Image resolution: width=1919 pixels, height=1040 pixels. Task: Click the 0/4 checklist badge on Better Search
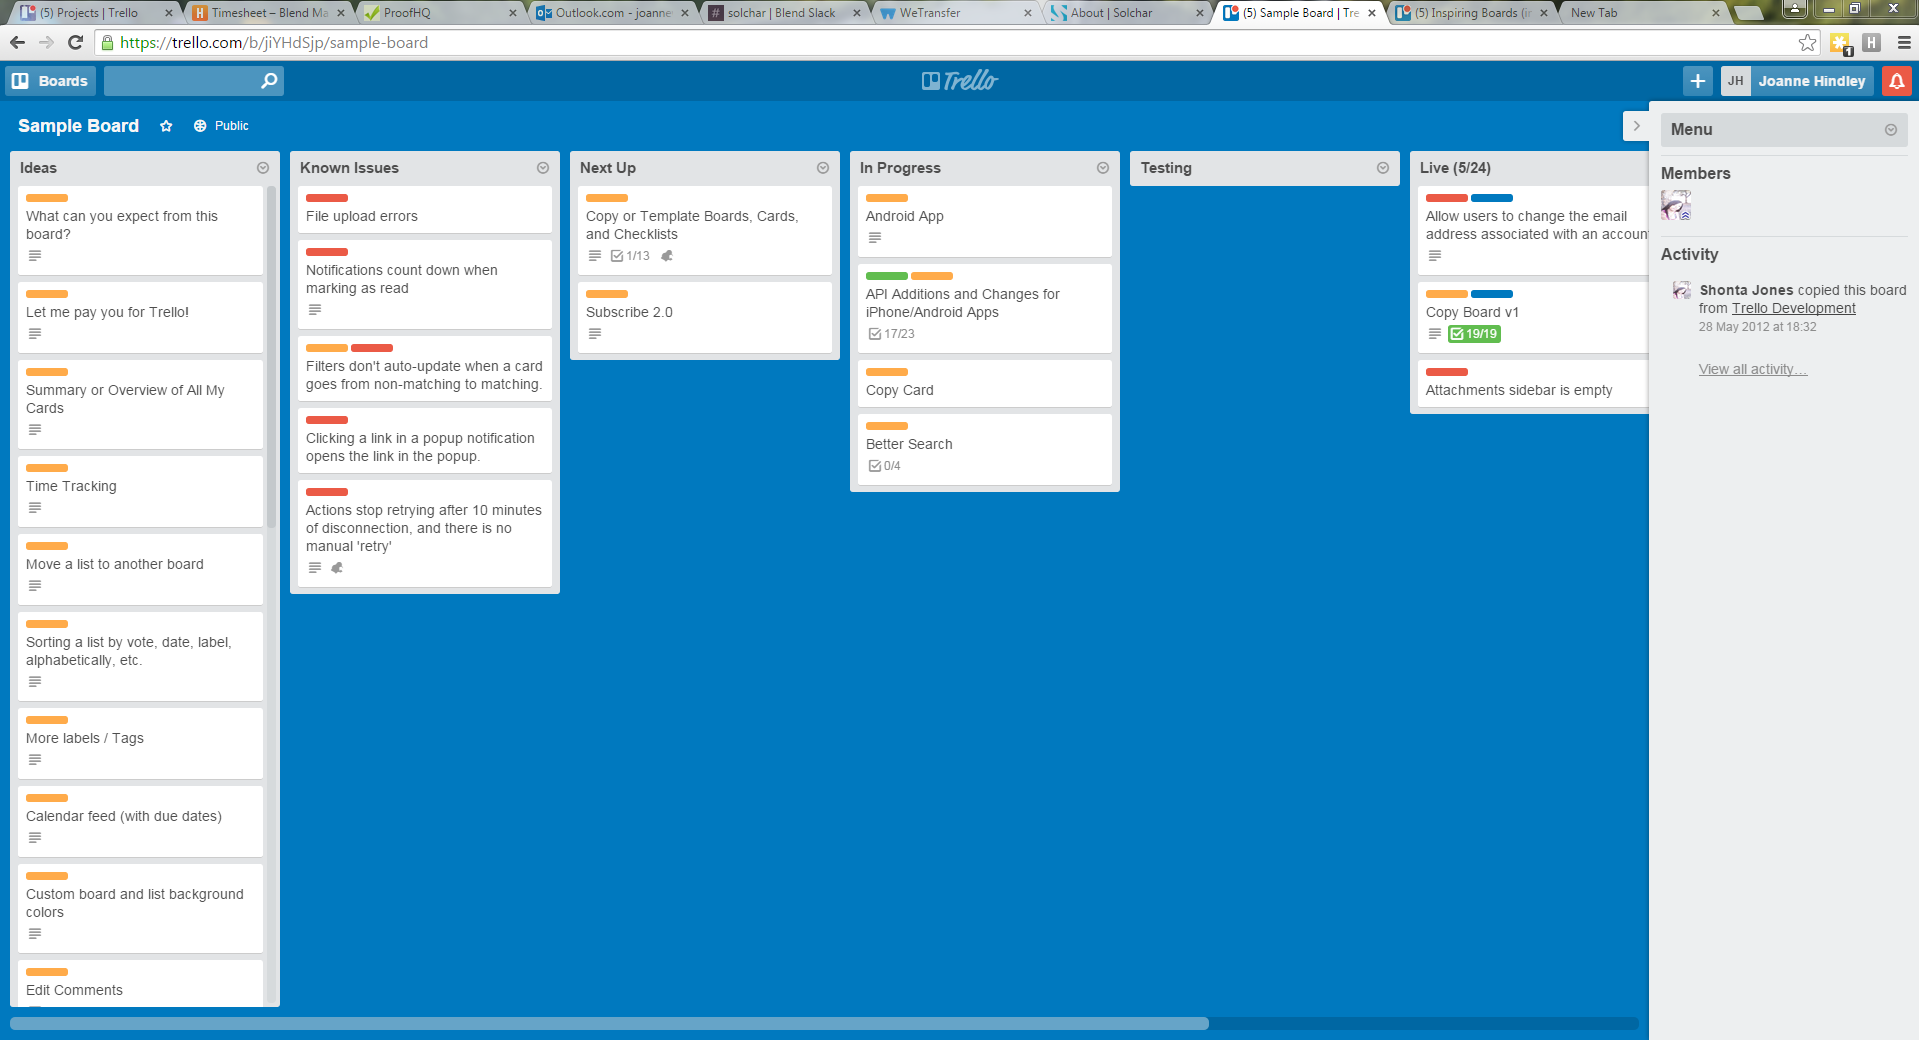(x=885, y=466)
